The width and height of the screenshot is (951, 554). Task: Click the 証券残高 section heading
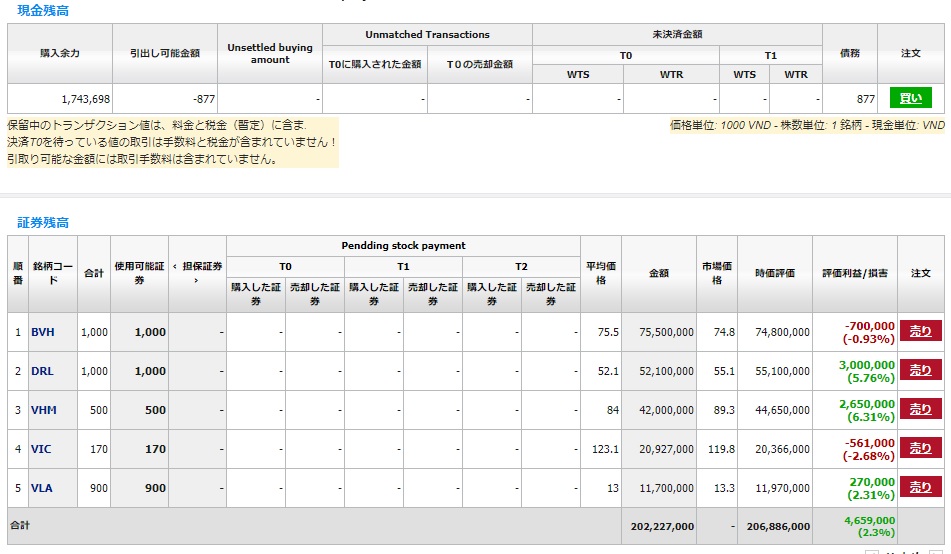[43, 222]
